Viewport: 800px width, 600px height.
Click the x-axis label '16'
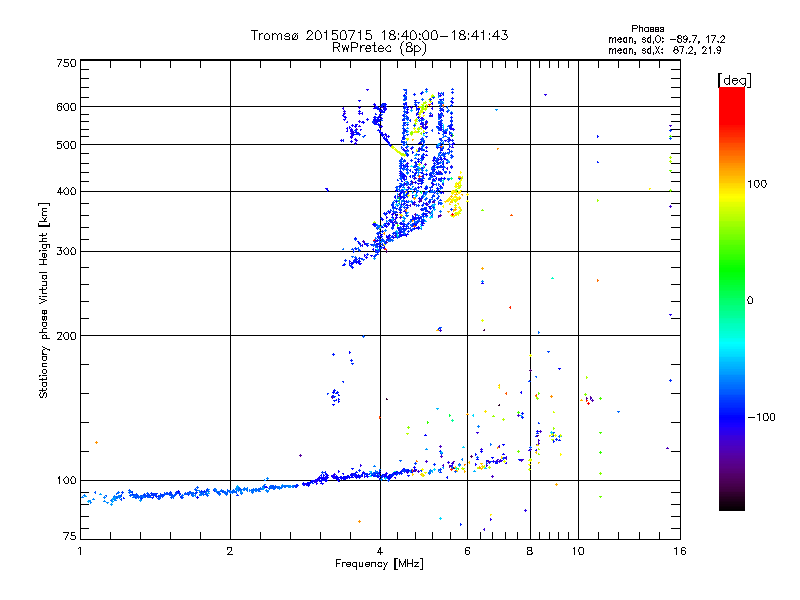pyautogui.click(x=680, y=551)
